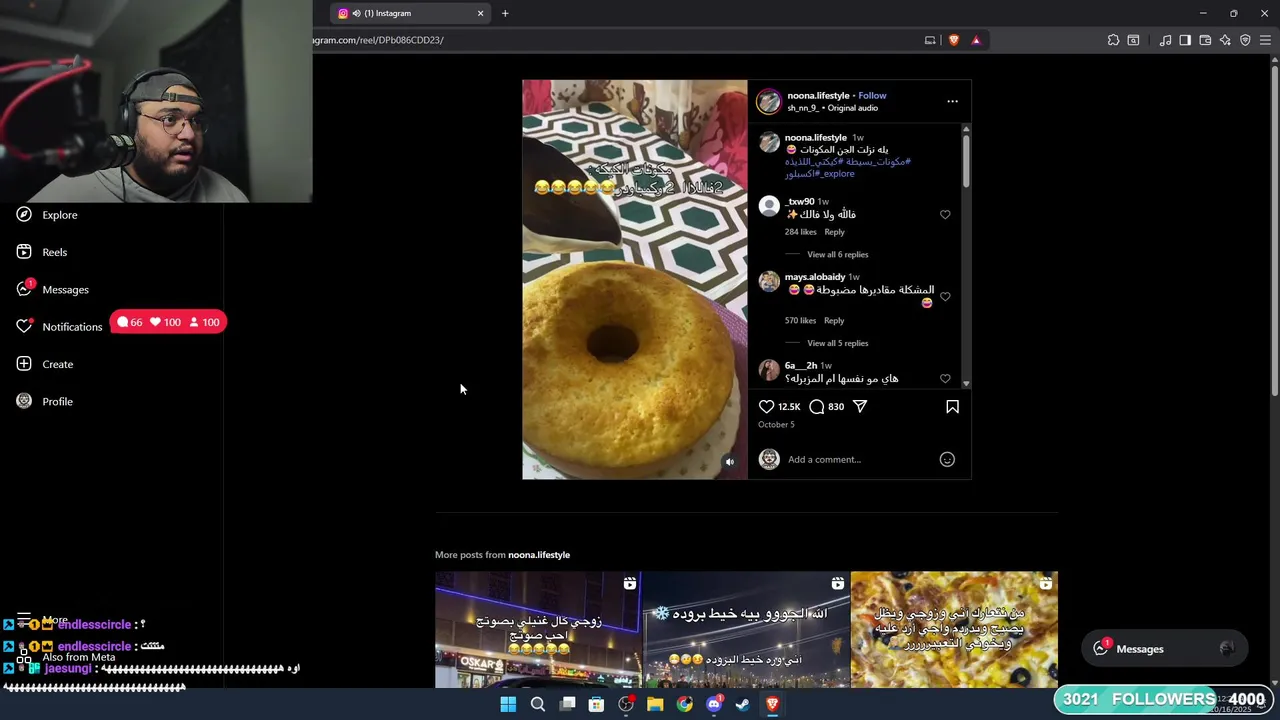Click the browser address bar URL
The image size is (1280, 720).
[378, 40]
